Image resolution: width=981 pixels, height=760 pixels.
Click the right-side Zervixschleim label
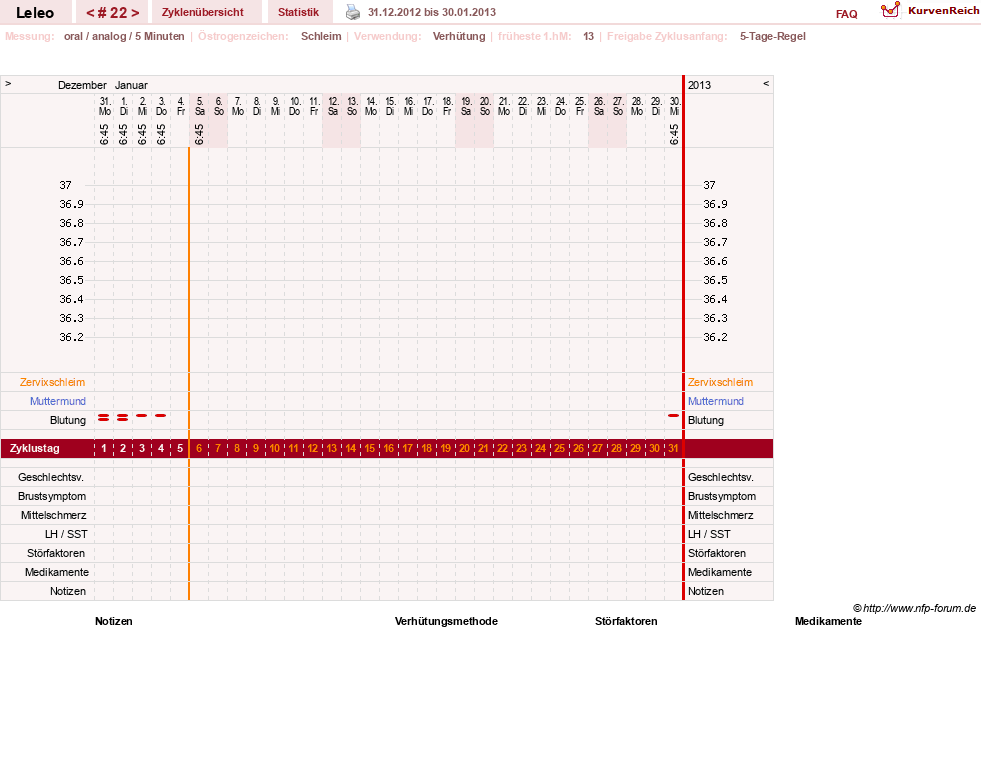click(x=720, y=382)
